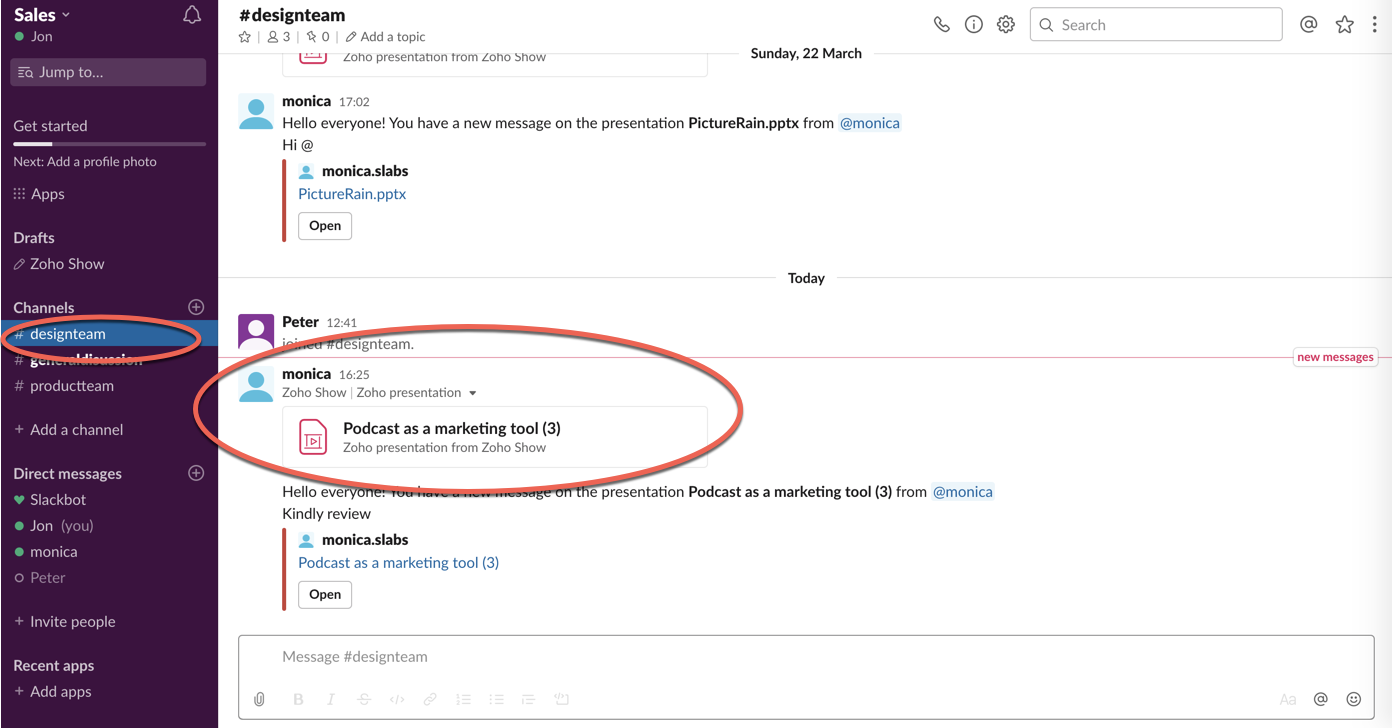1392x728 pixels.
Task: Open button under PictureRain.pptx
Action: [x=325, y=226]
